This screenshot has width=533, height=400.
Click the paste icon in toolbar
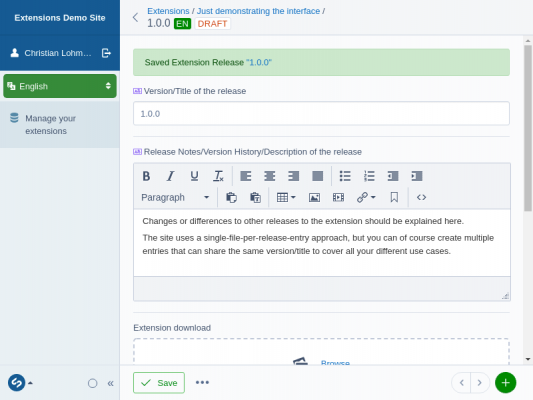[x=231, y=197]
